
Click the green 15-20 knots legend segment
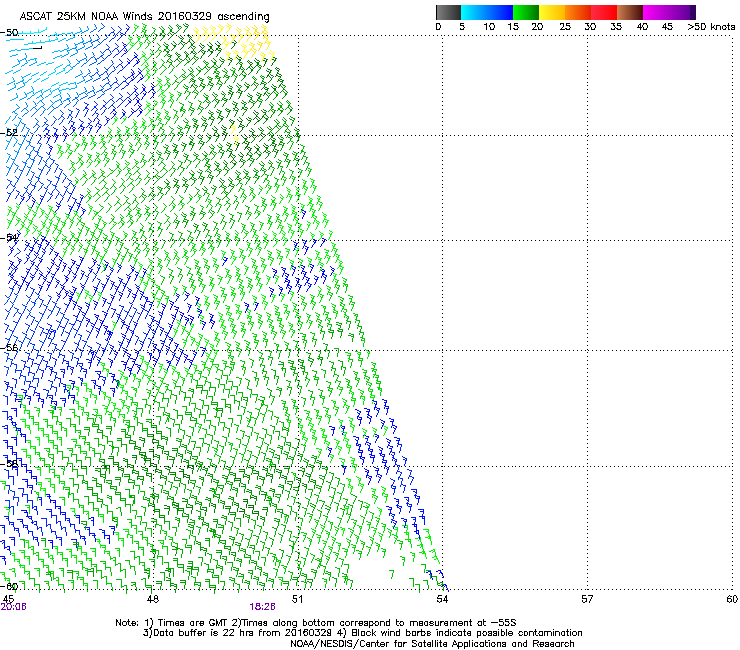(526, 12)
